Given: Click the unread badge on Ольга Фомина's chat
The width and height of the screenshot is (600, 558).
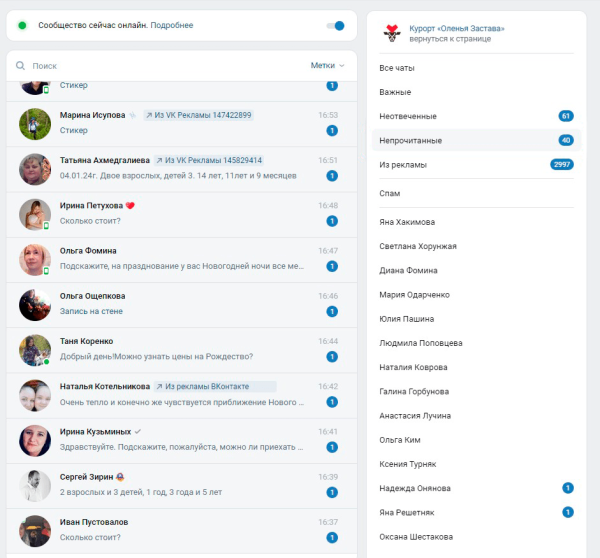Looking at the screenshot, I should point(332,266).
